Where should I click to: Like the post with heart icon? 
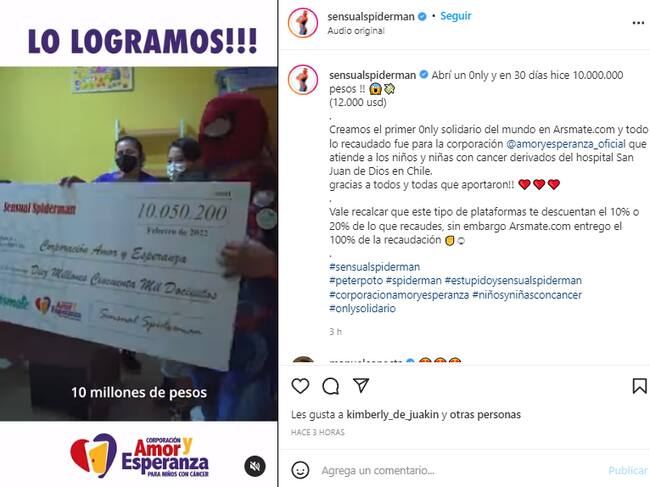click(x=300, y=386)
